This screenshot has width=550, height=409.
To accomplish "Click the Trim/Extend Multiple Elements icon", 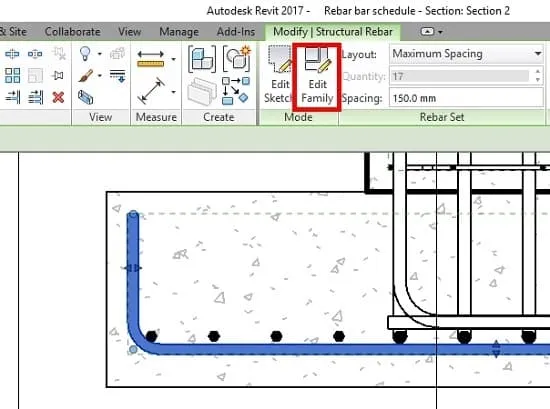I will click(35, 97).
